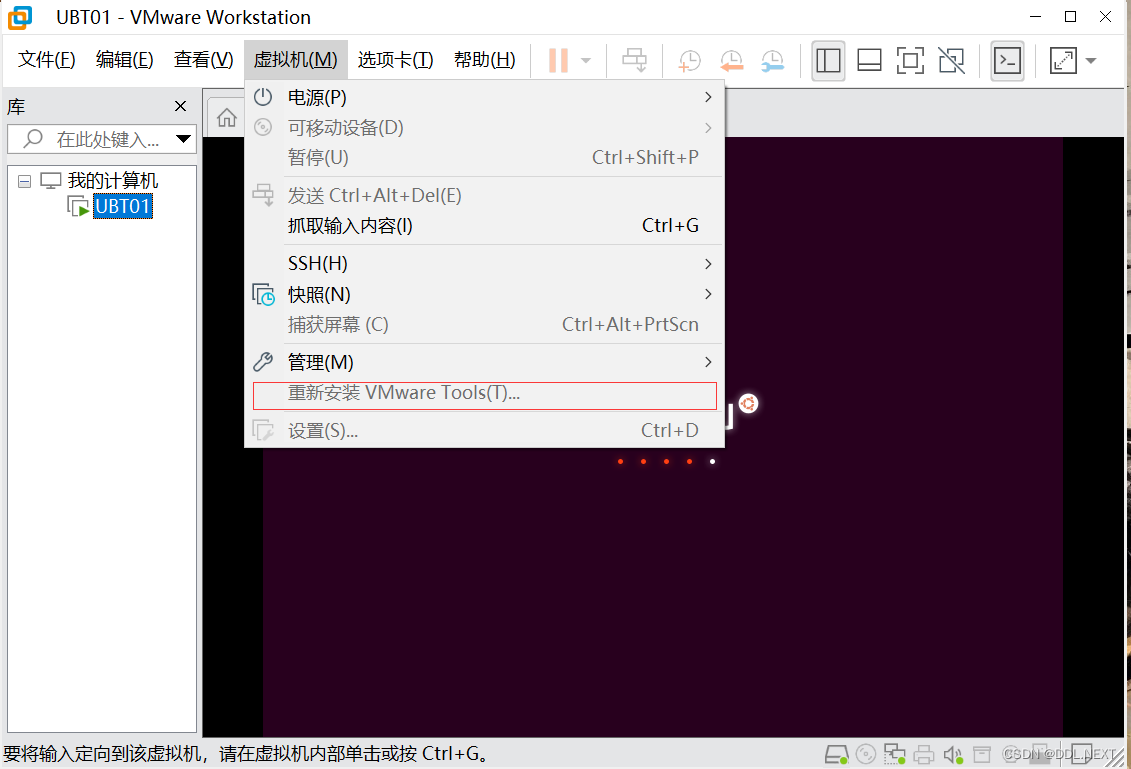This screenshot has width=1131, height=769.
Task: Click the CD/DVD drive status icon
Action: pos(866,755)
